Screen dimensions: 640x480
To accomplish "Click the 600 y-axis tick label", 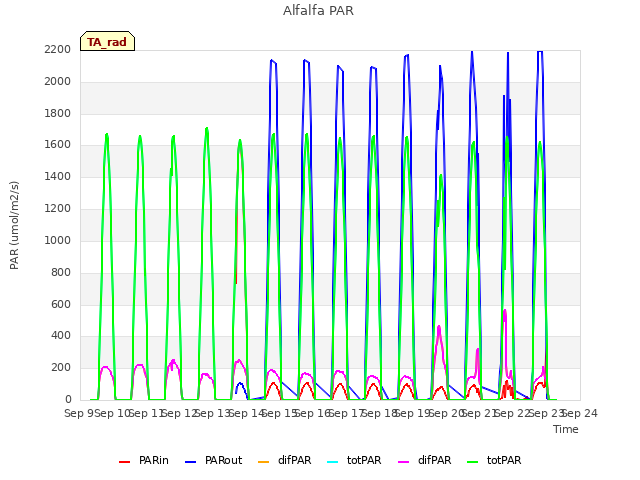I will pos(61,304).
